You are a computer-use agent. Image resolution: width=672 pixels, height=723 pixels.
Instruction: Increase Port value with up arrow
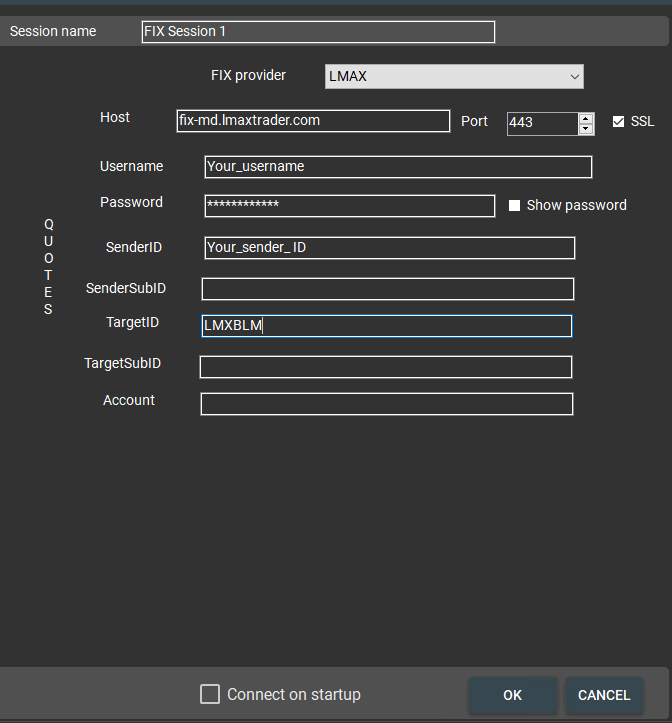click(x=586, y=118)
